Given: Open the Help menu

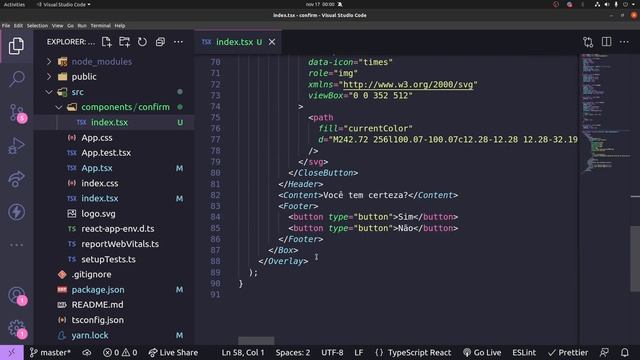Looking at the screenshot, I should coord(120,25).
